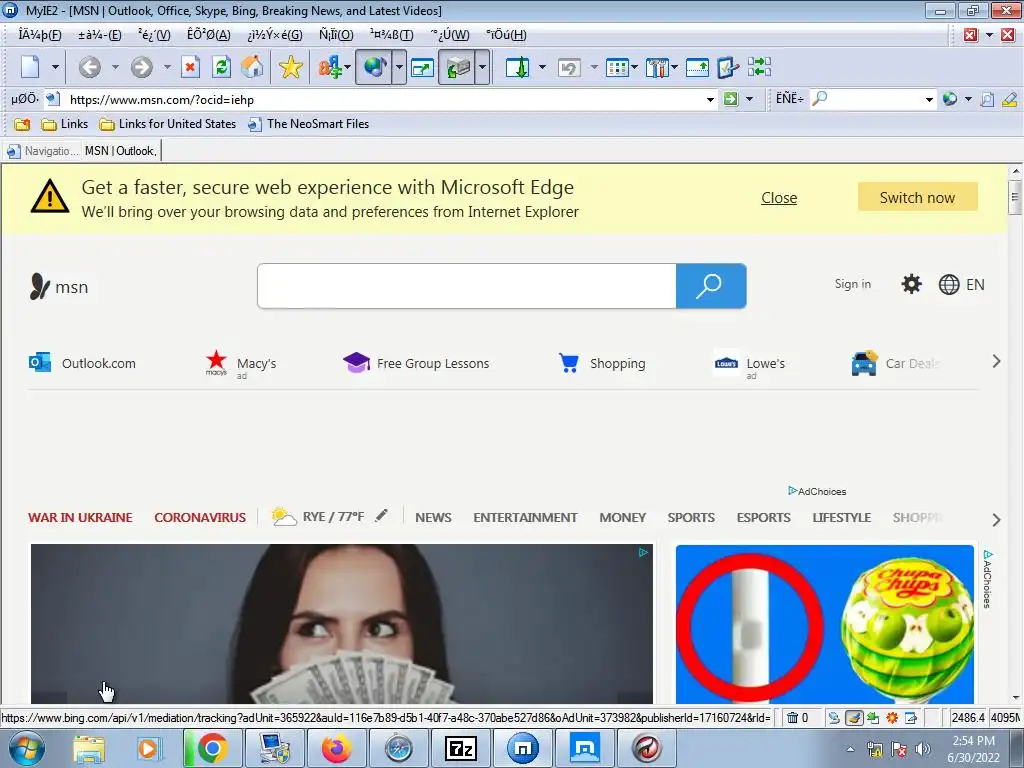Open The NeoSmart Files bookmark
The height and width of the screenshot is (768, 1024).
pos(308,124)
